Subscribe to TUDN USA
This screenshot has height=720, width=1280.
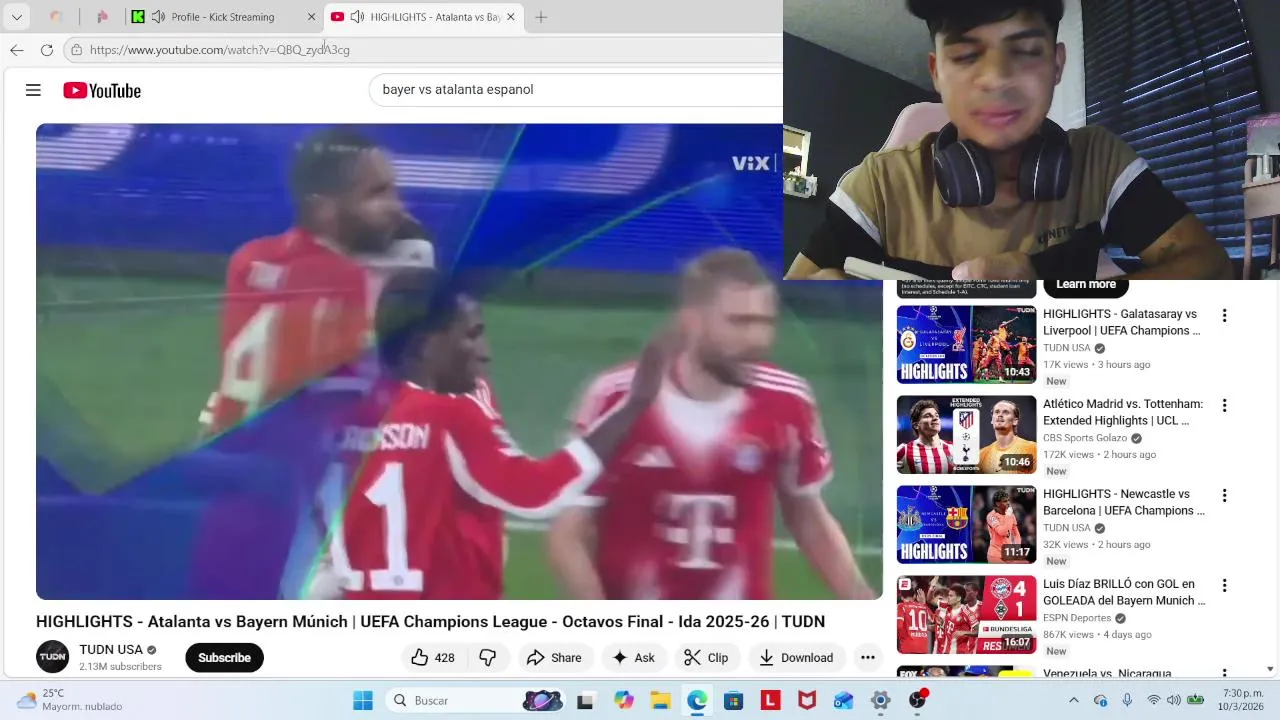224,658
